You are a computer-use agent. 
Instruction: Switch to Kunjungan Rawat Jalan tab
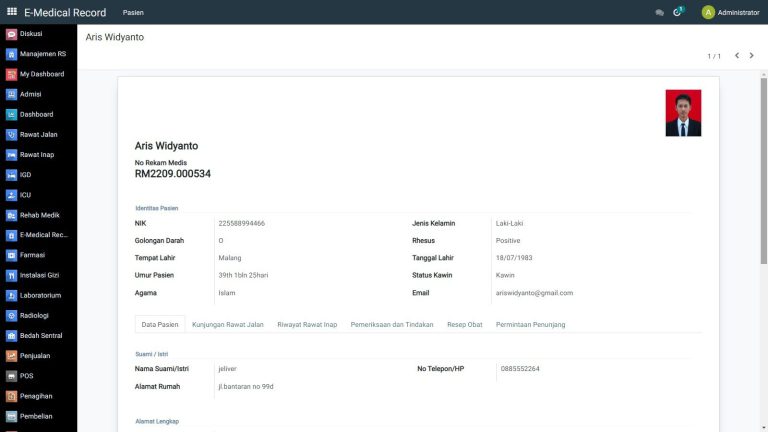[x=228, y=324]
